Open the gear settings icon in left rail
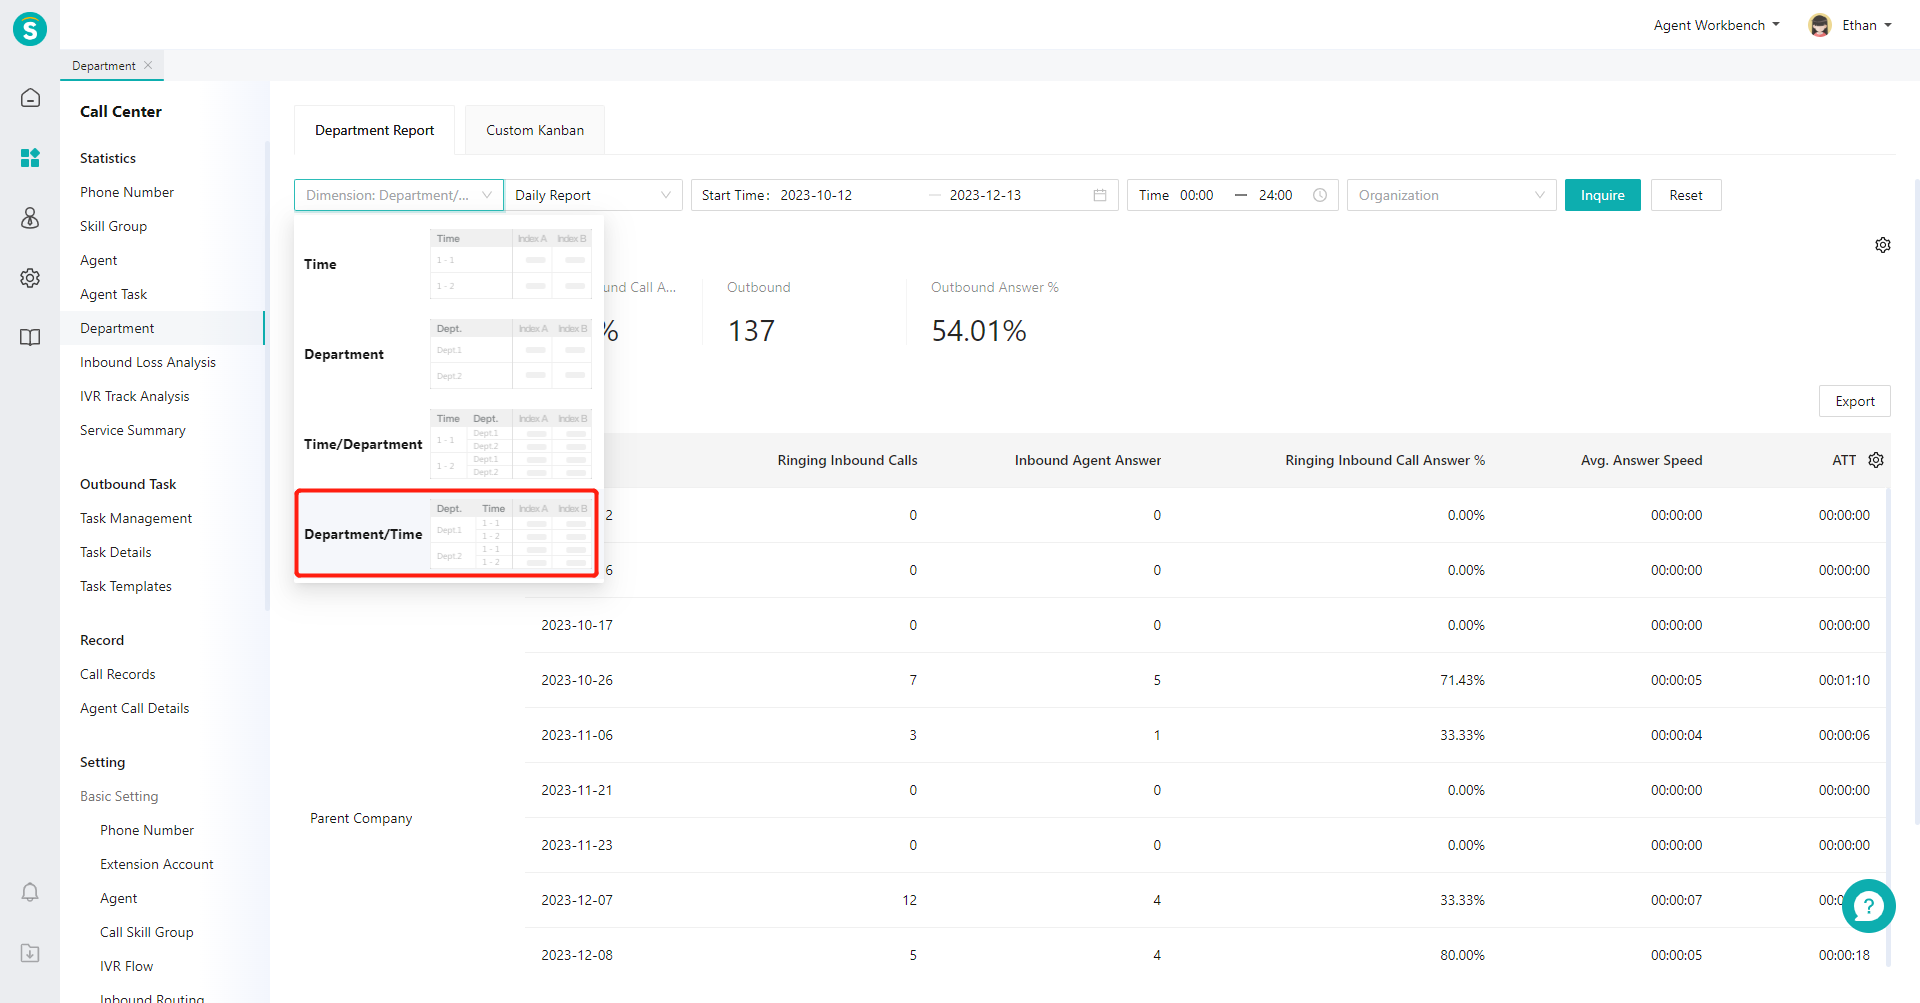The width and height of the screenshot is (1920, 1003). (x=30, y=278)
